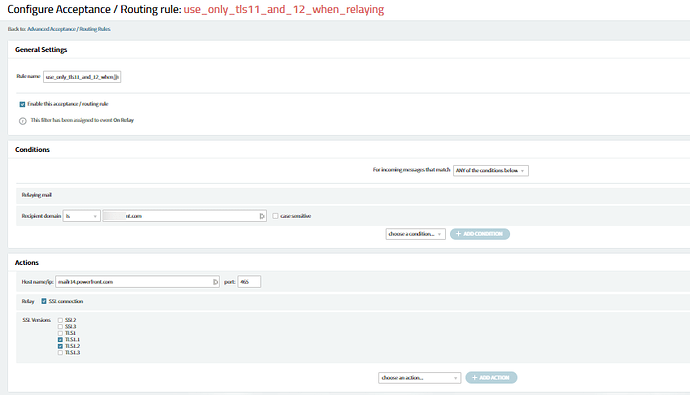The width and height of the screenshot is (690, 395).
Task: Uncheck the TLS1.1 version checkbox
Action: tap(60, 340)
